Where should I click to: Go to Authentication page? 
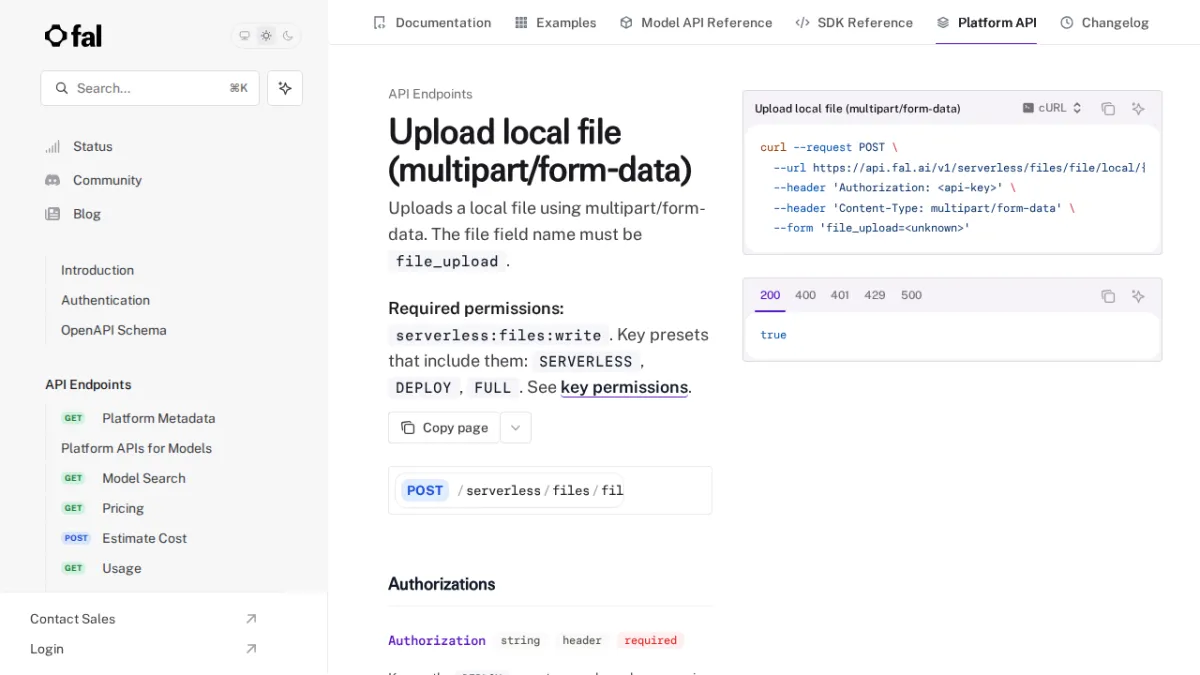point(105,300)
